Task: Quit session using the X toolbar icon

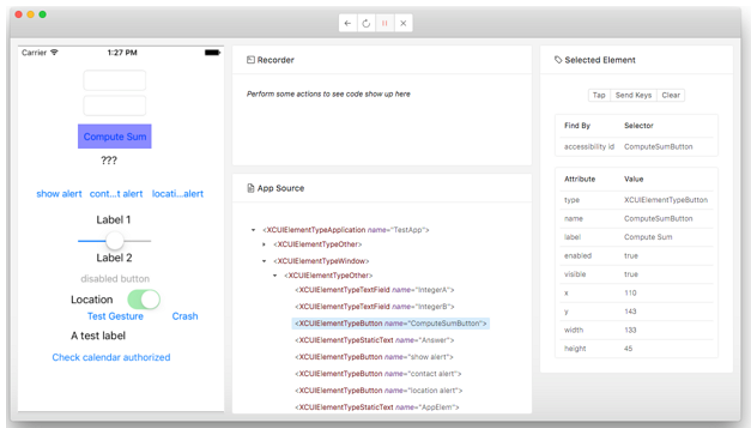Action: tap(403, 22)
